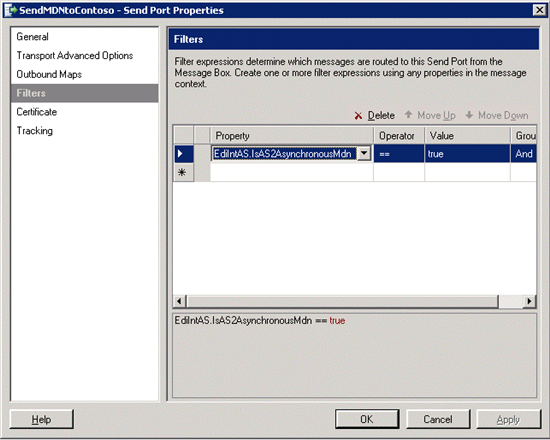
Task: Click the And grouping cell
Action: [x=523, y=154]
